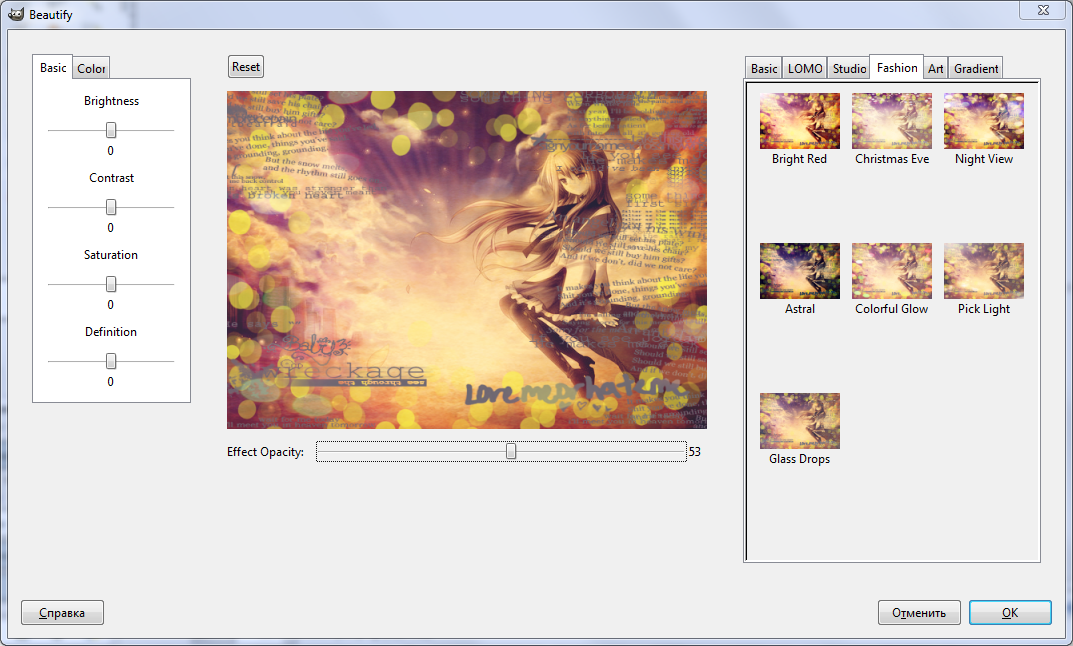The height and width of the screenshot is (646, 1073).
Task: Apply the Pick Light effect thumbnail
Action: click(x=983, y=271)
